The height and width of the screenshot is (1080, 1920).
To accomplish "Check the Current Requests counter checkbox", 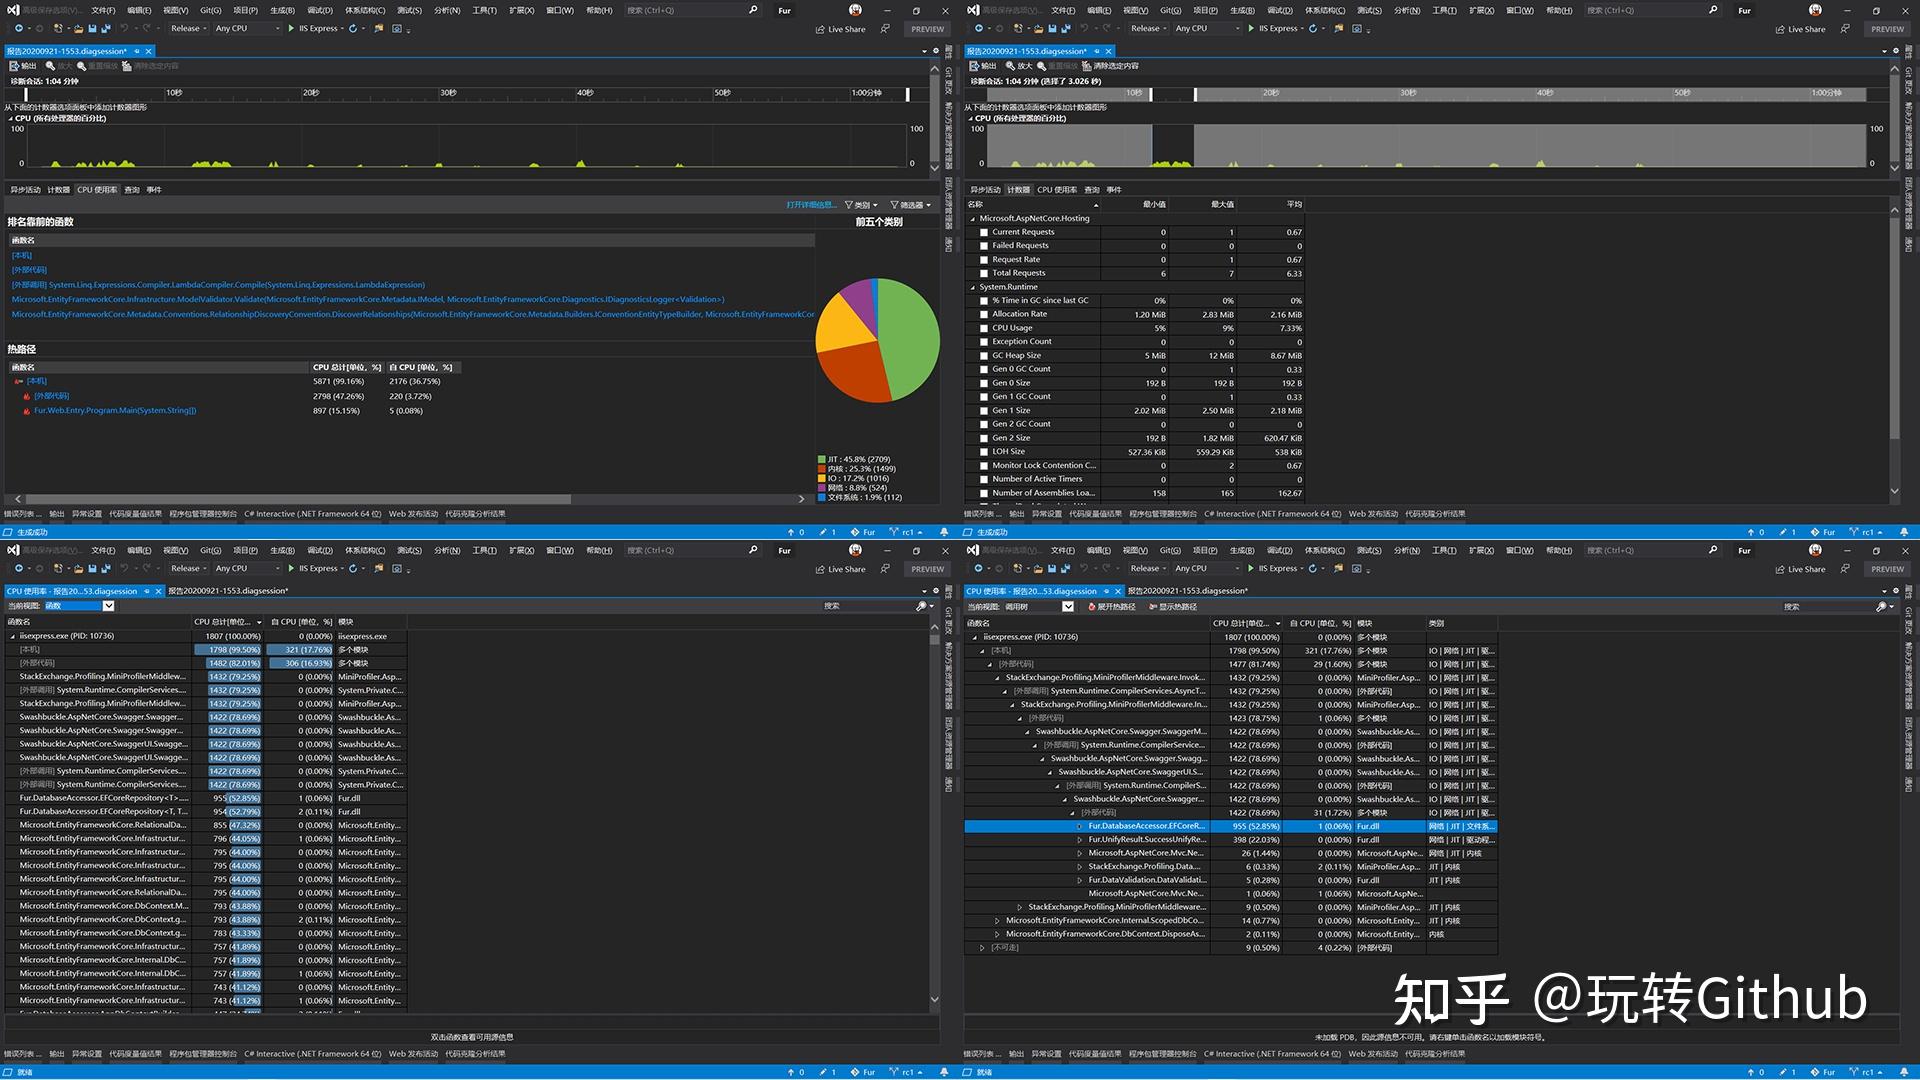I will [983, 232].
